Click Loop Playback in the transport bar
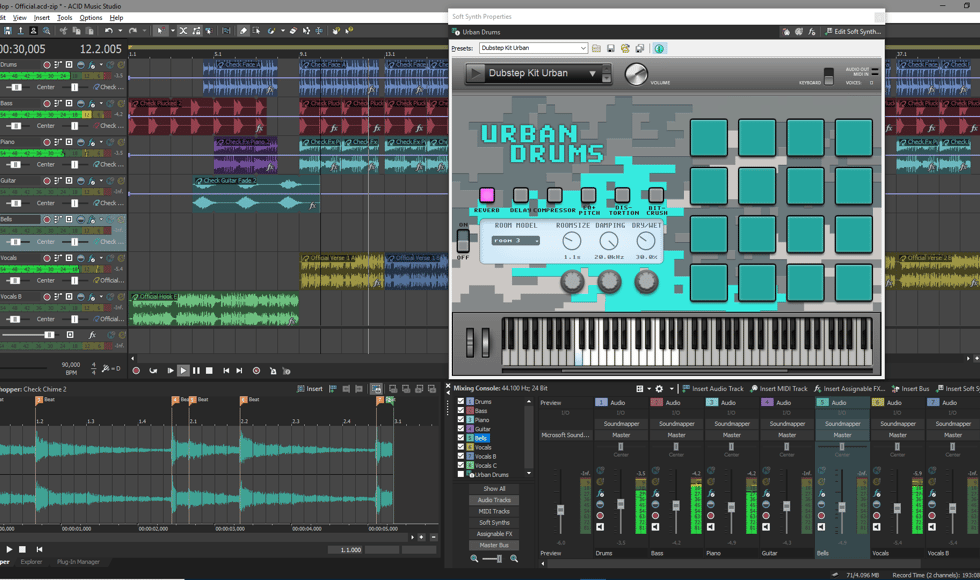 (153, 371)
